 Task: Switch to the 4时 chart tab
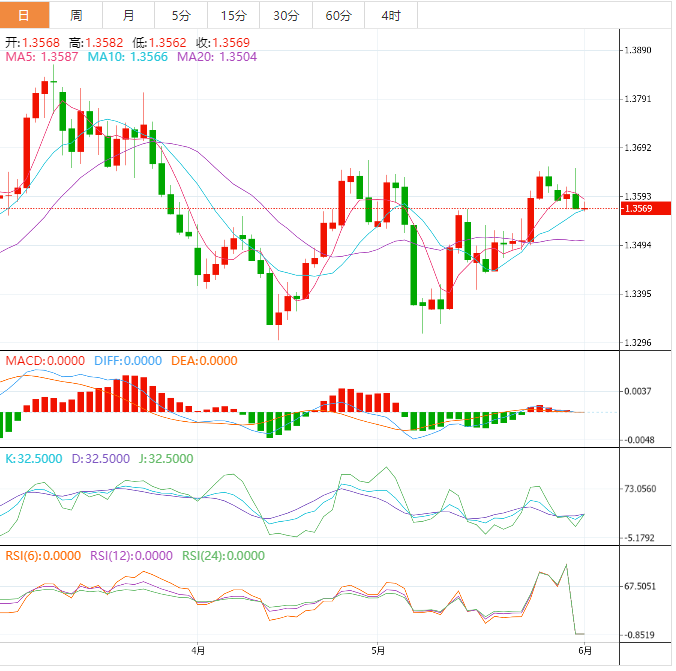click(391, 15)
